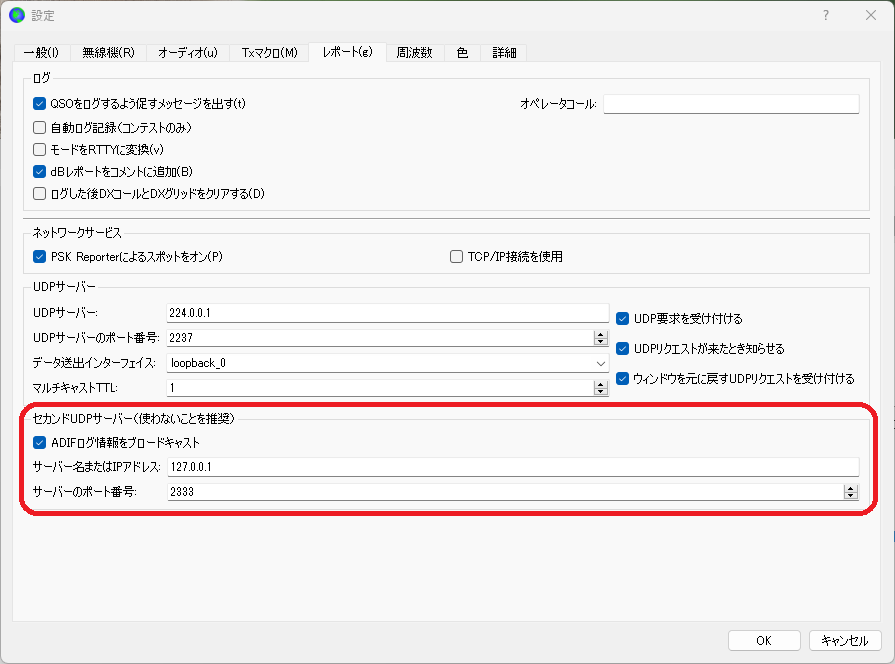This screenshot has height=664, width=895.
Task: Open the loopback_0 interface dropdown
Action: coord(388,363)
